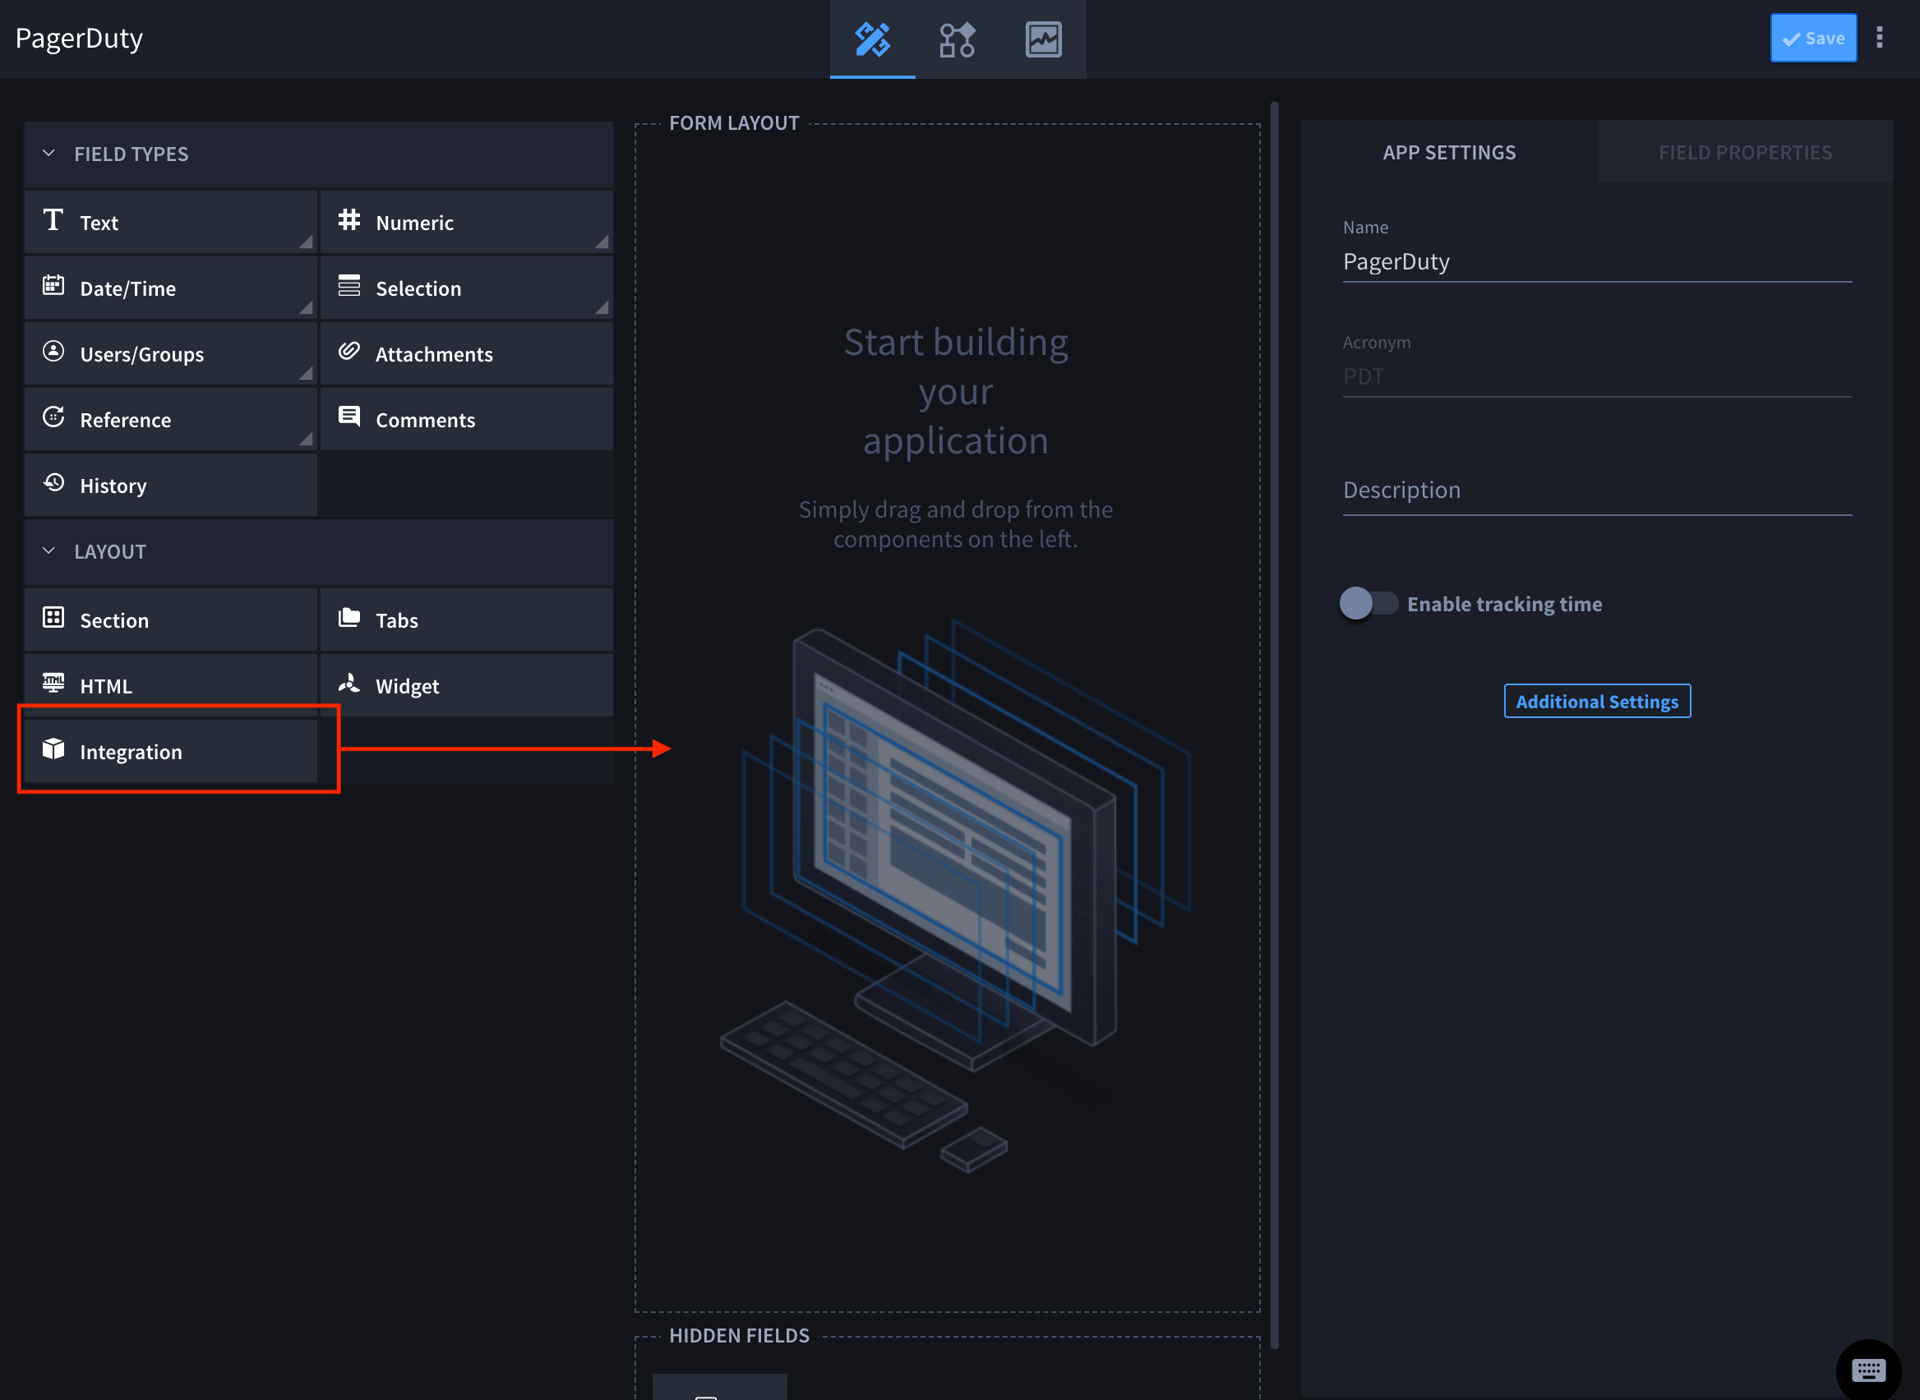The image size is (1920, 1400).
Task: Click the Save button
Action: tap(1812, 38)
